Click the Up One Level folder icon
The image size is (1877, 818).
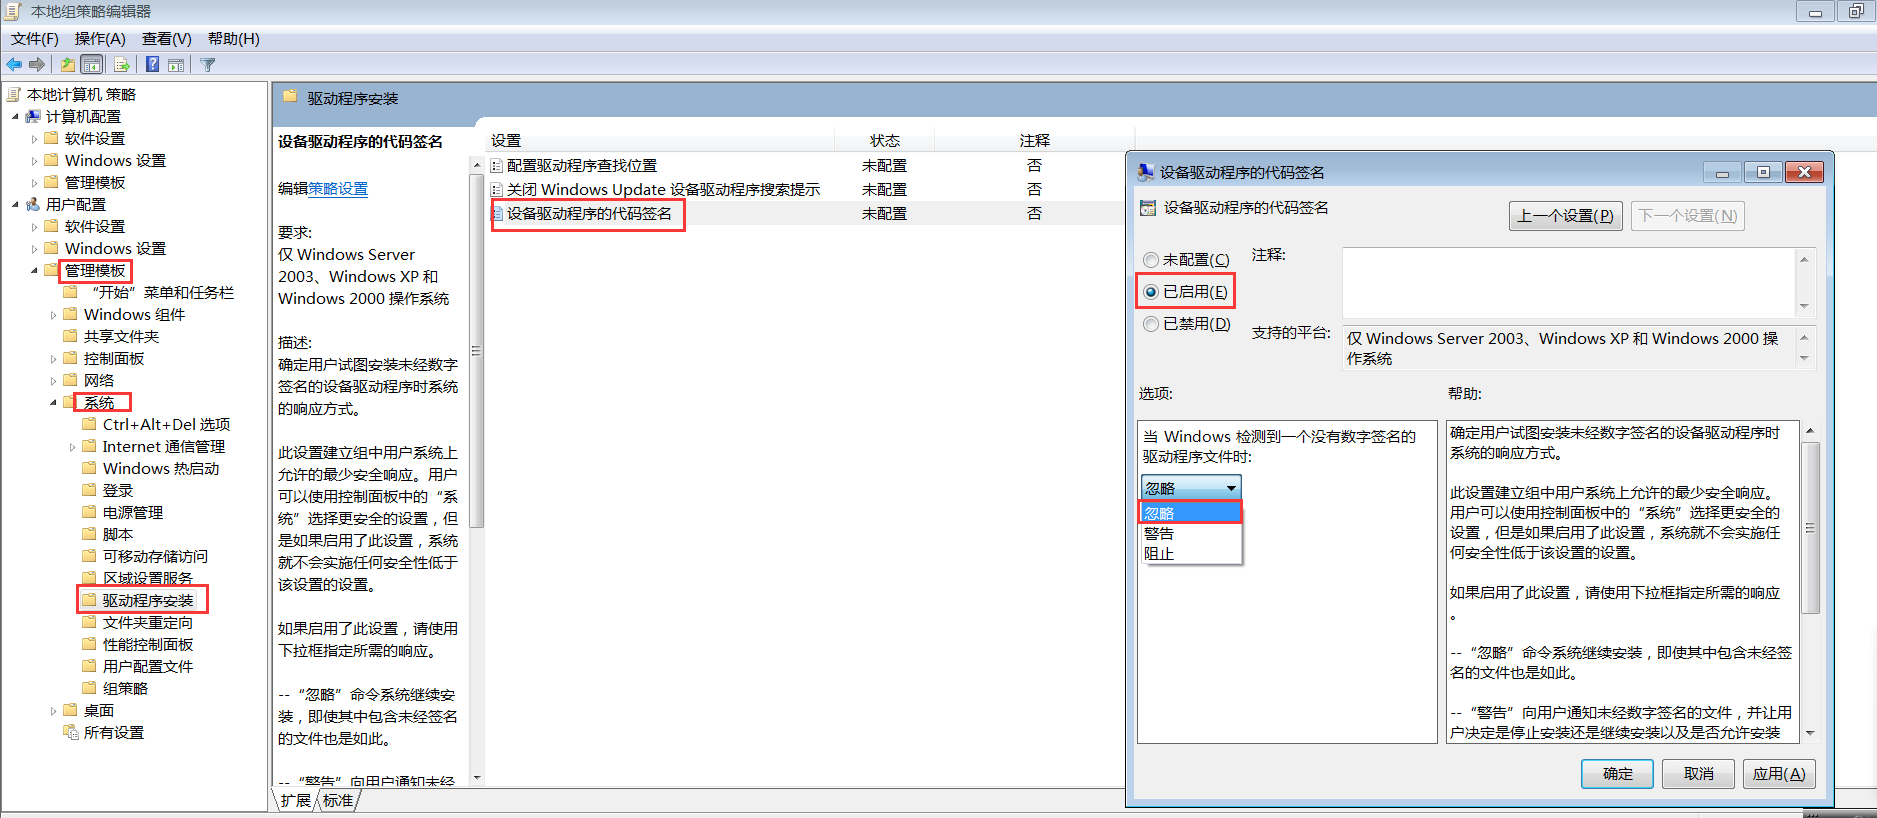(67, 65)
